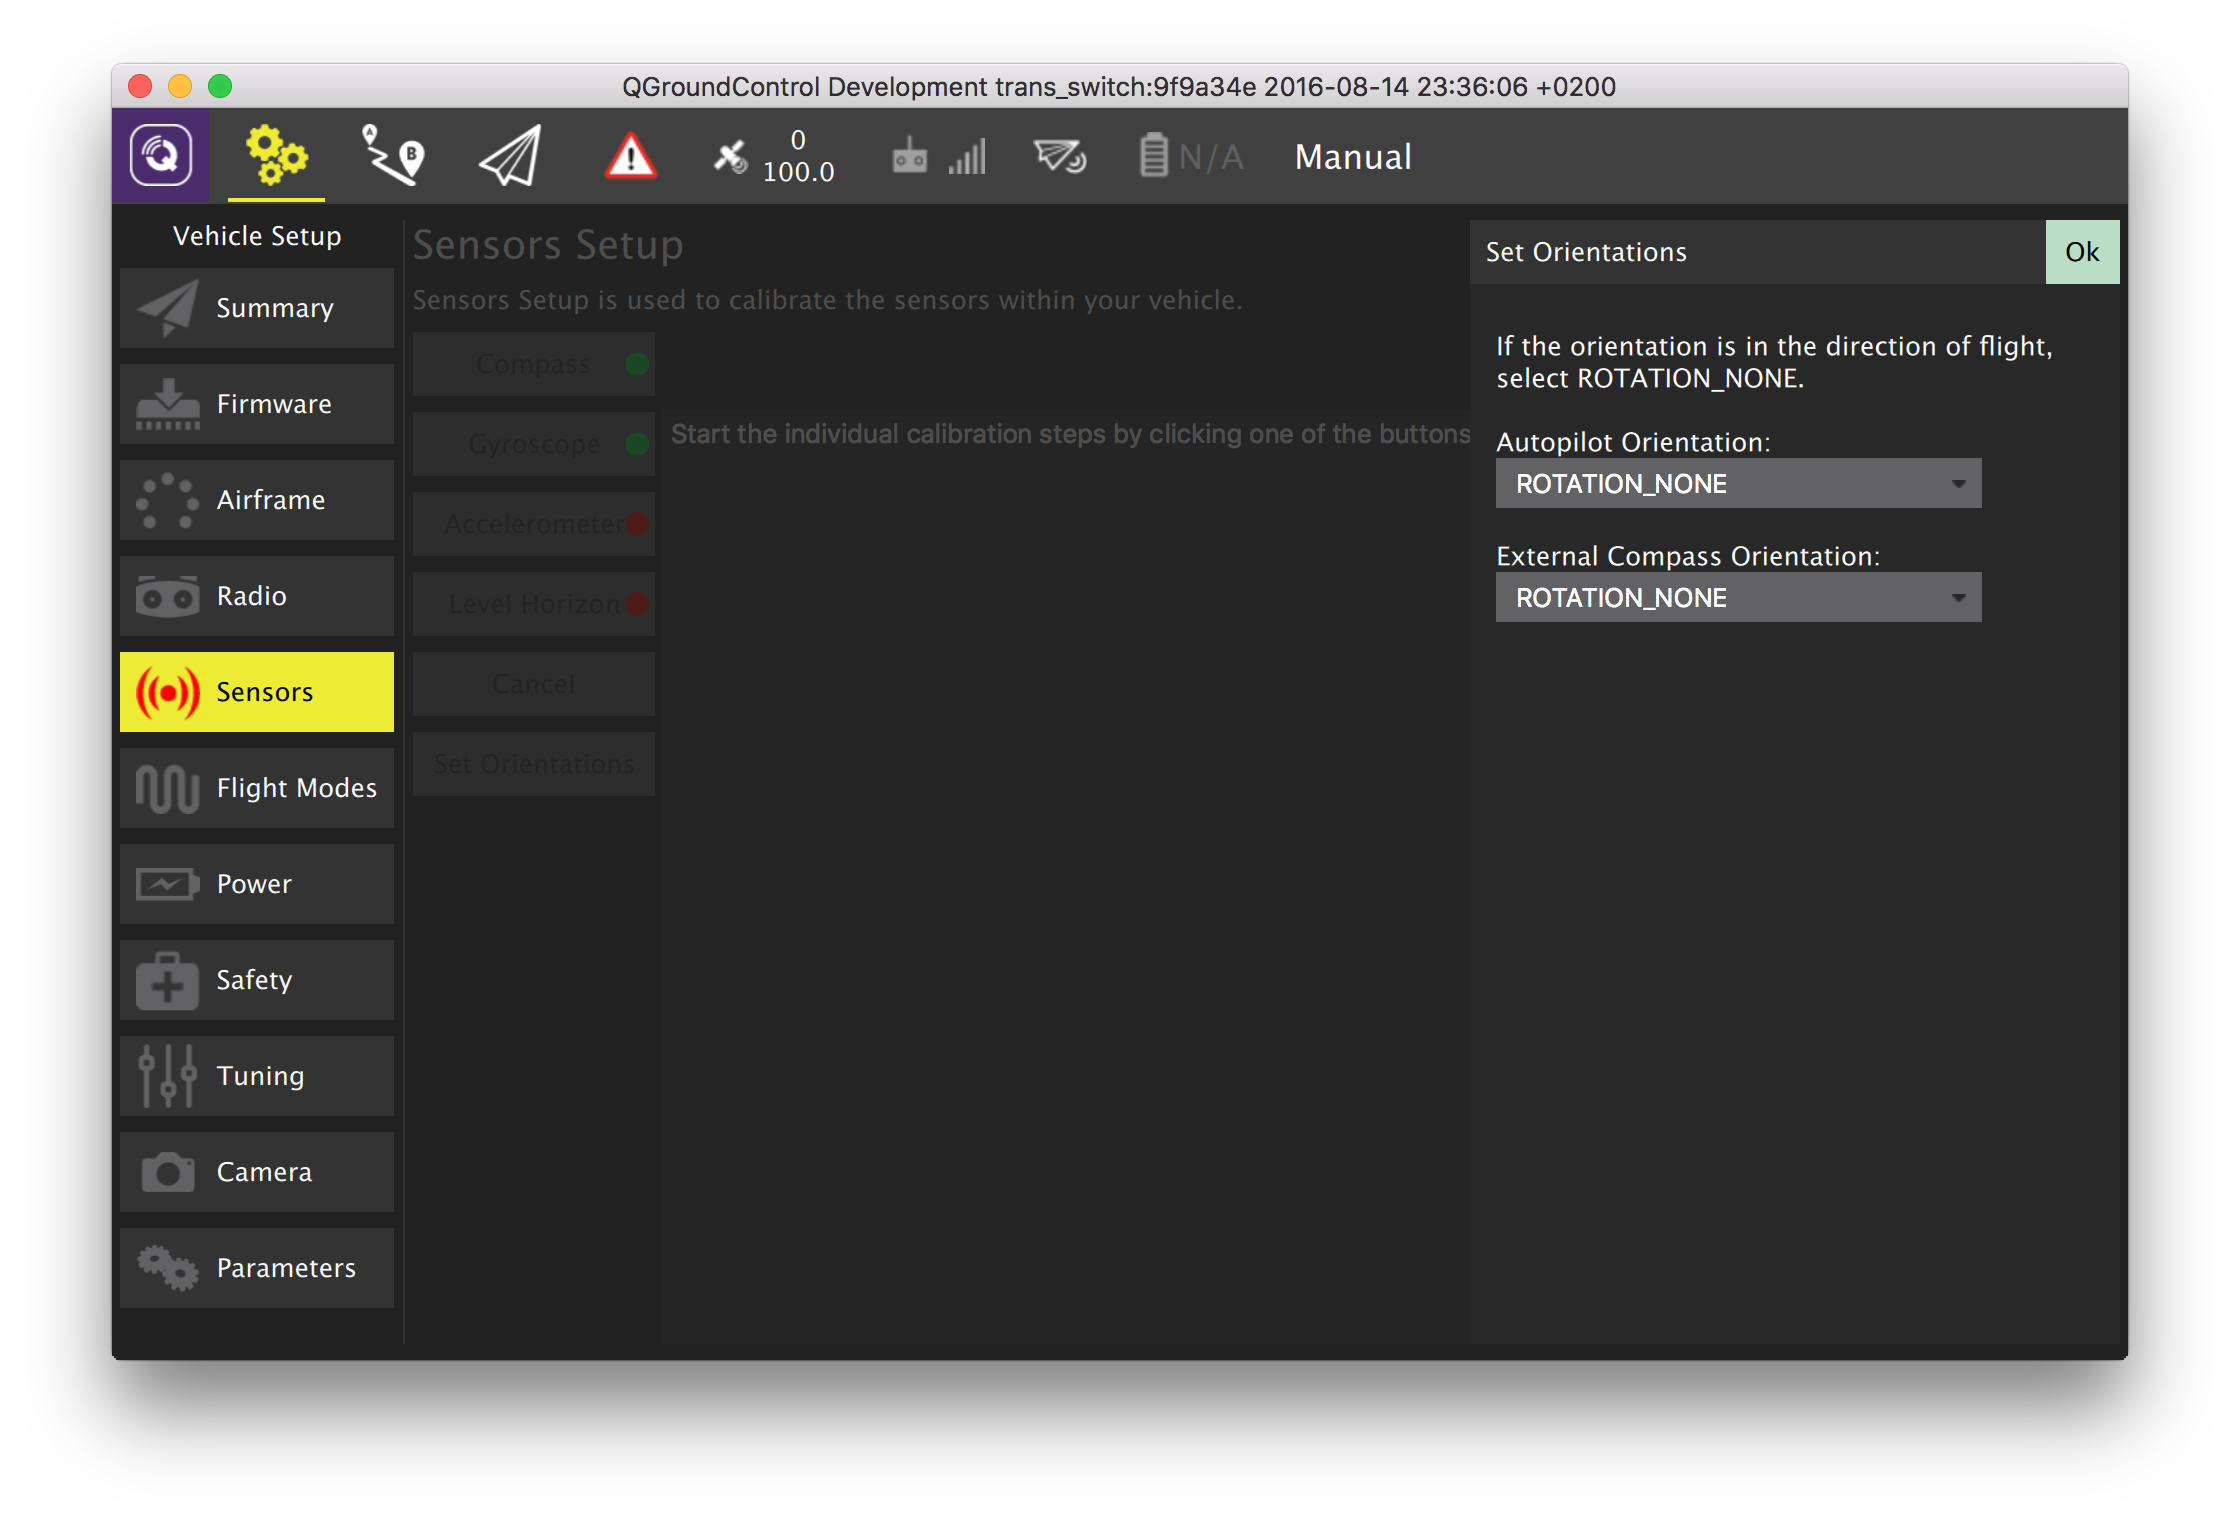
Task: Open the Plan waypoint view icon
Action: 392,156
